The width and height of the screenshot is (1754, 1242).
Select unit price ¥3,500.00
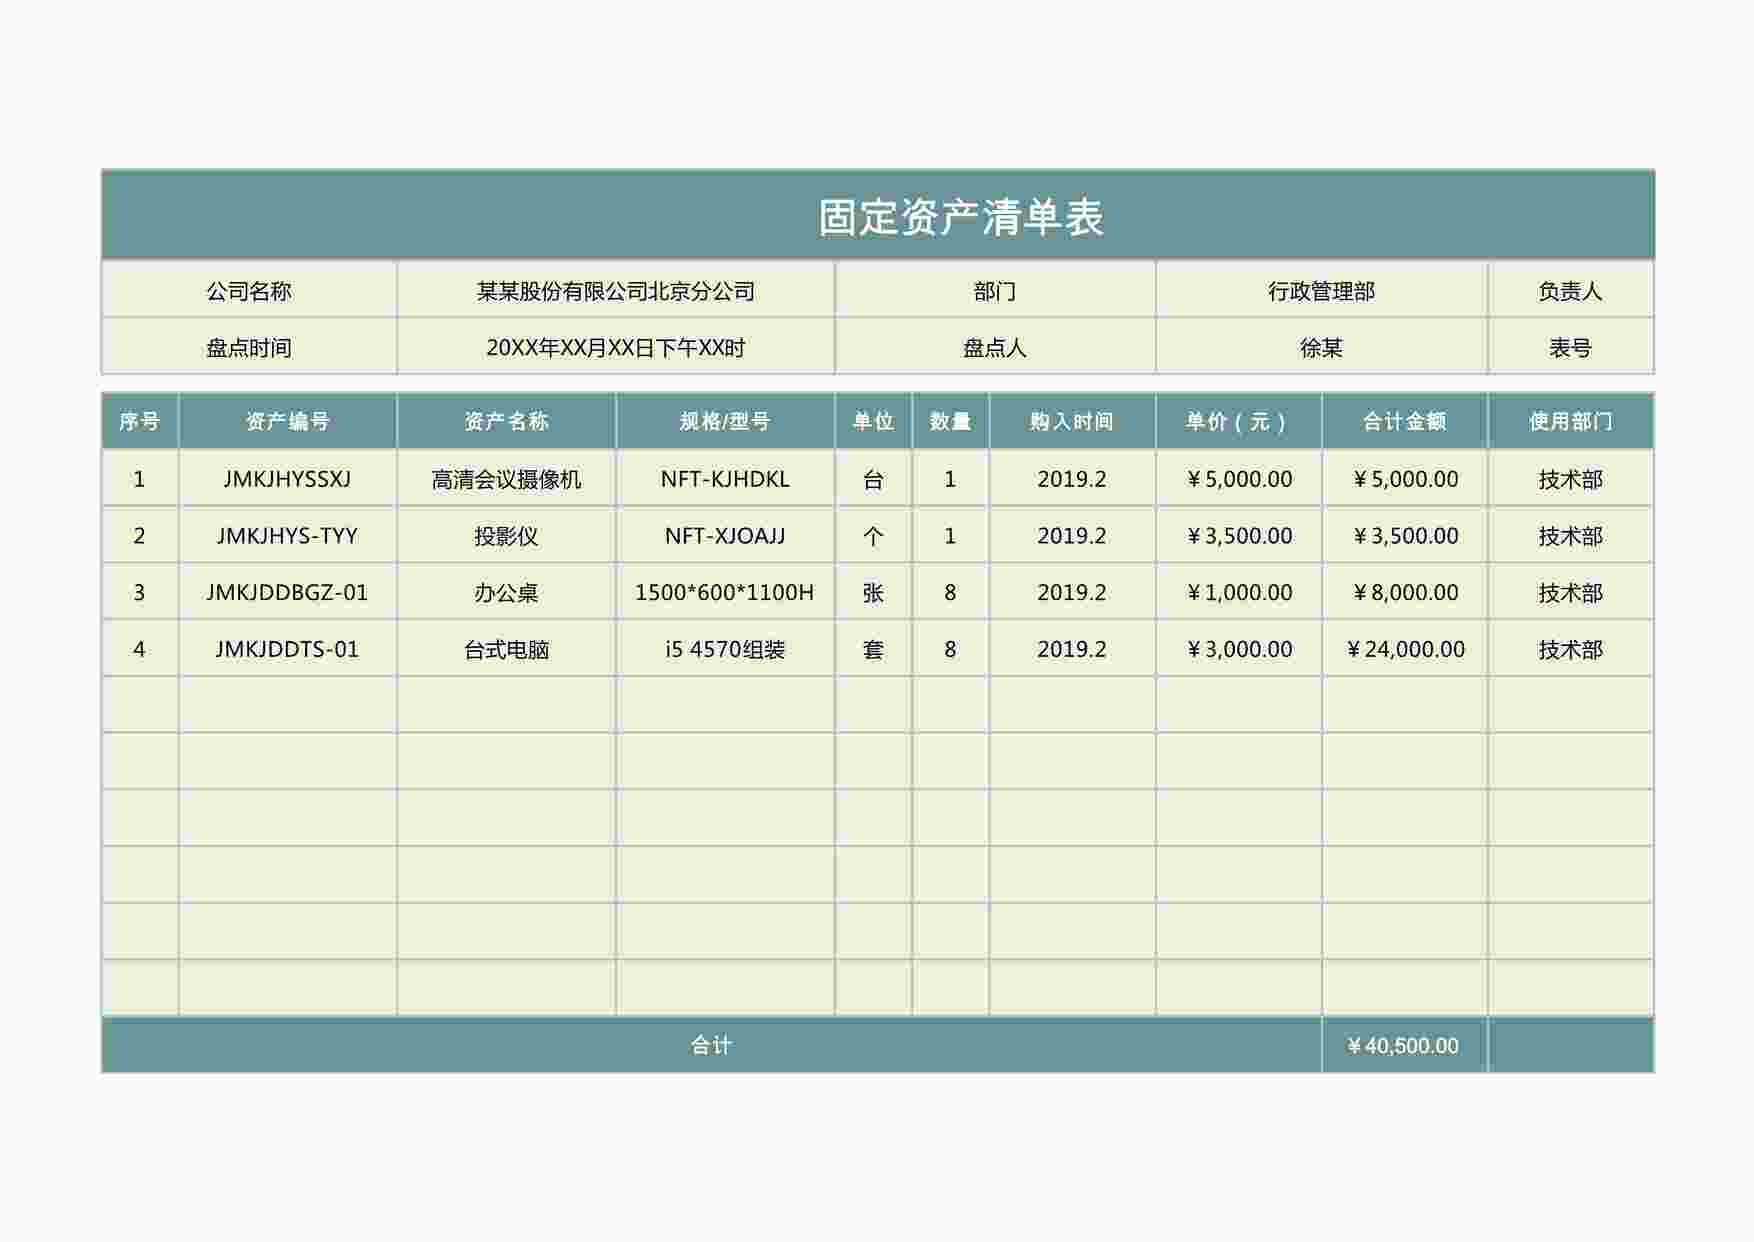tap(1239, 535)
